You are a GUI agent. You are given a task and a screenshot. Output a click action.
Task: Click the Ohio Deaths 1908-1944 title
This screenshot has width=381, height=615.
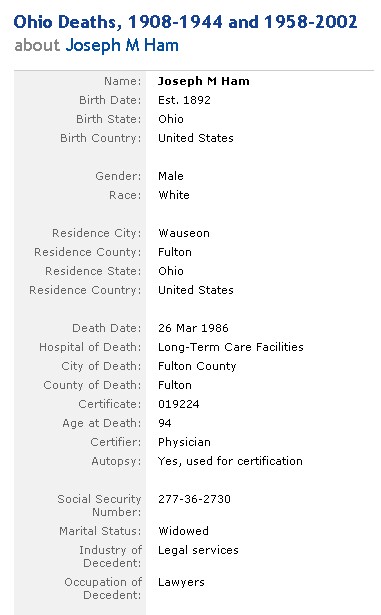coord(185,22)
